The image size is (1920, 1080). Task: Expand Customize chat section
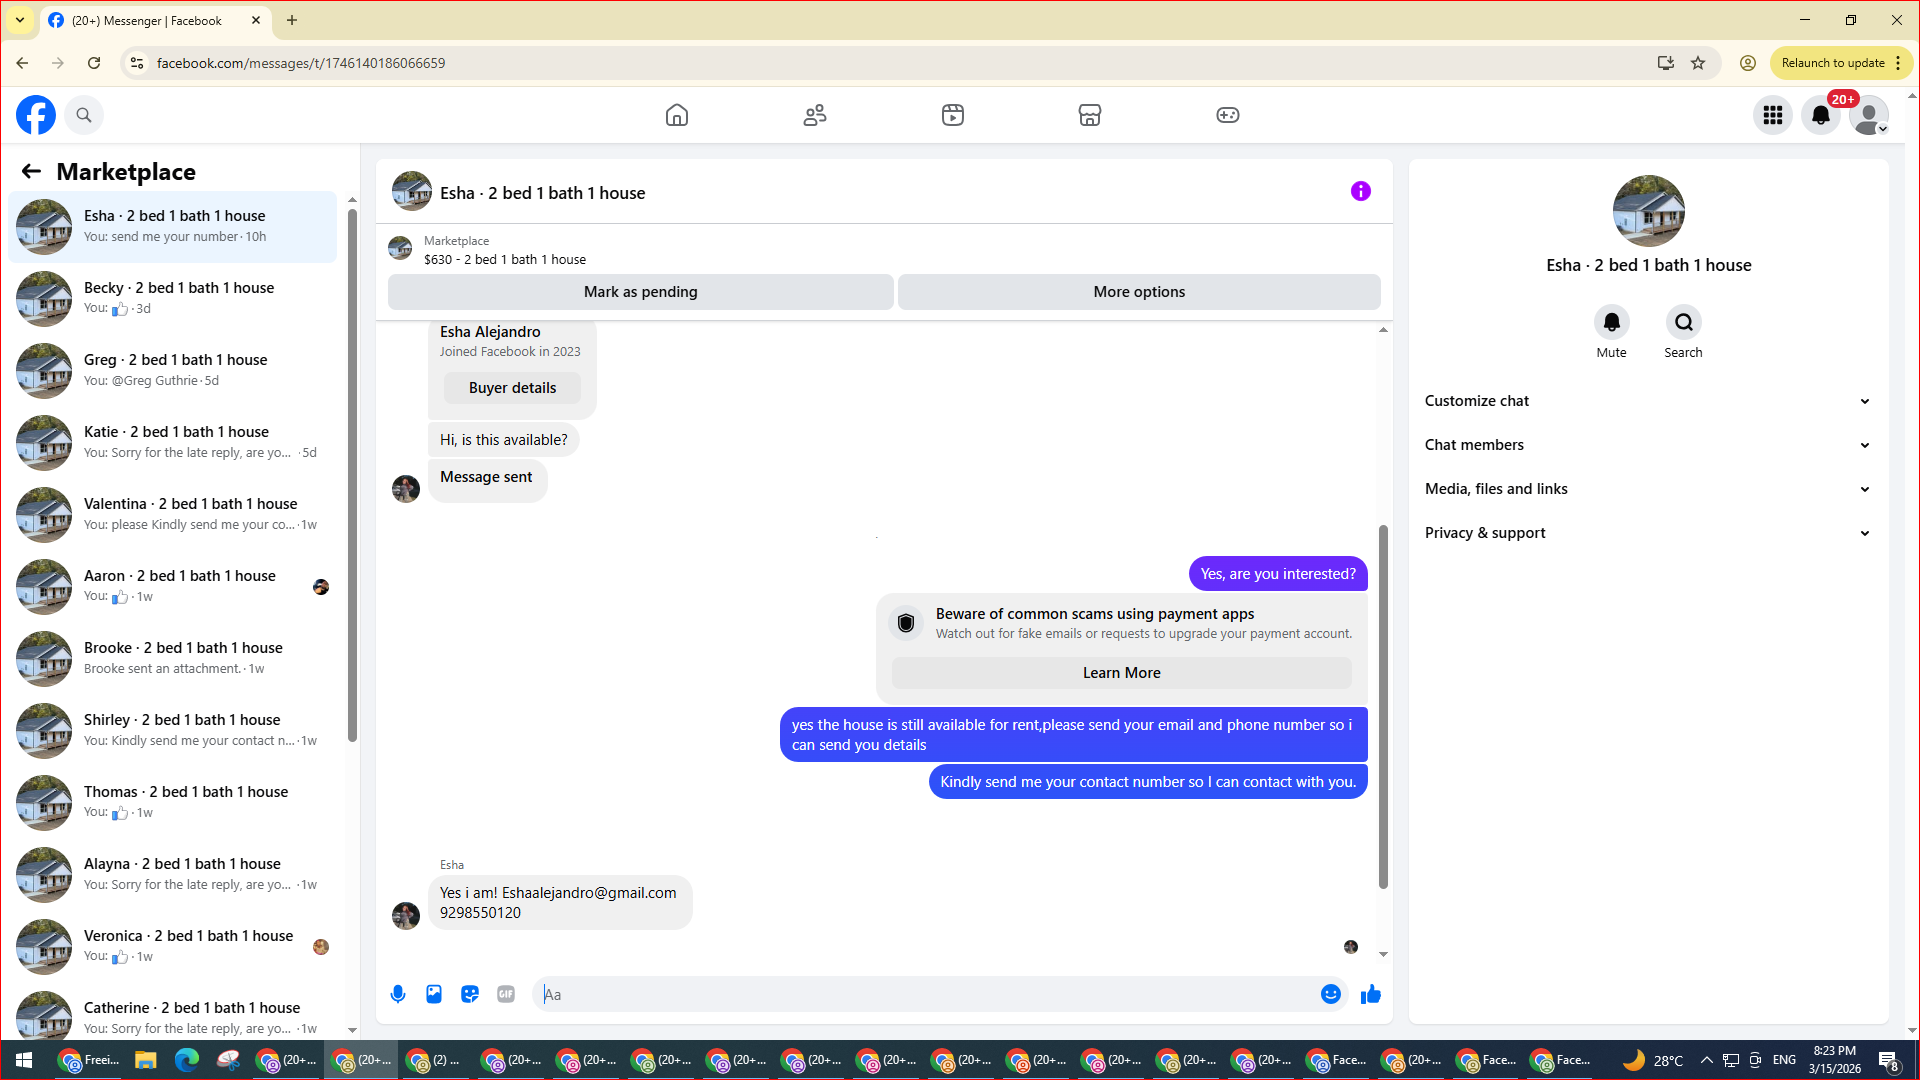click(x=1648, y=401)
